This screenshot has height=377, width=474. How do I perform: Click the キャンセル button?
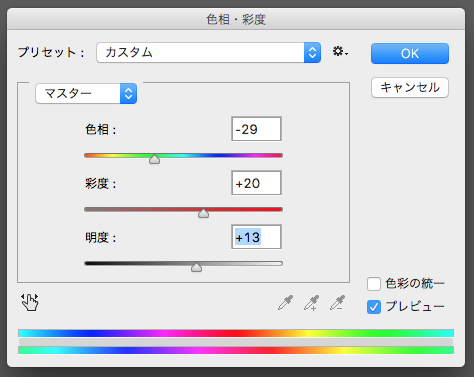410,87
